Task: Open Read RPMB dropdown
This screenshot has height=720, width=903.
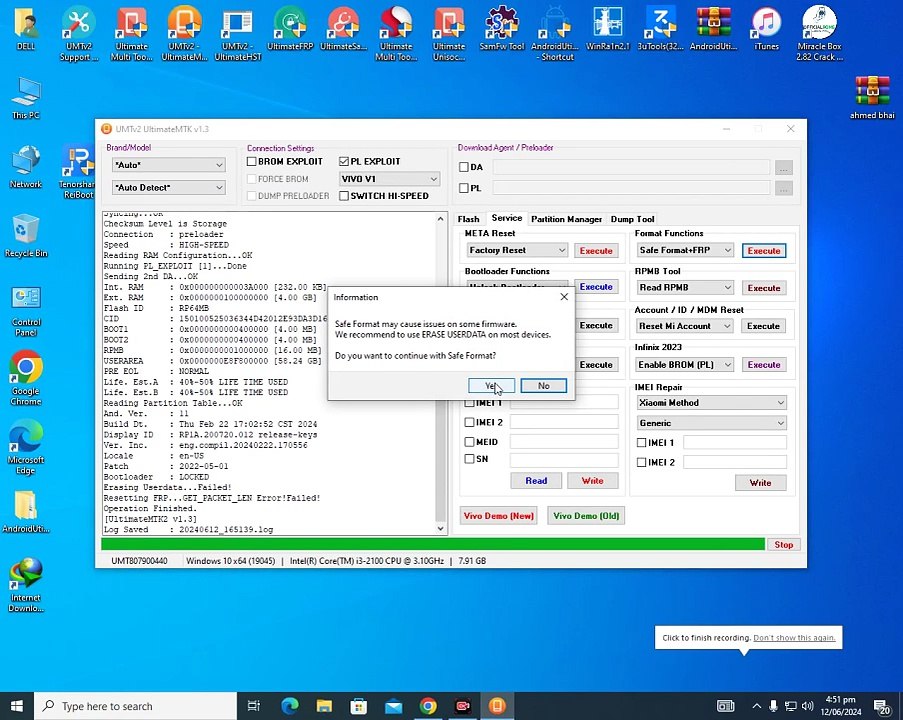Action: click(x=685, y=287)
